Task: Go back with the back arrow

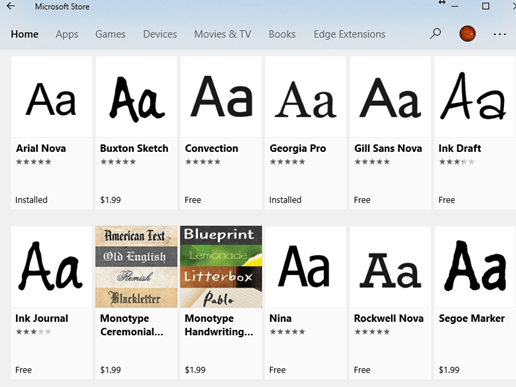Action: point(11,6)
